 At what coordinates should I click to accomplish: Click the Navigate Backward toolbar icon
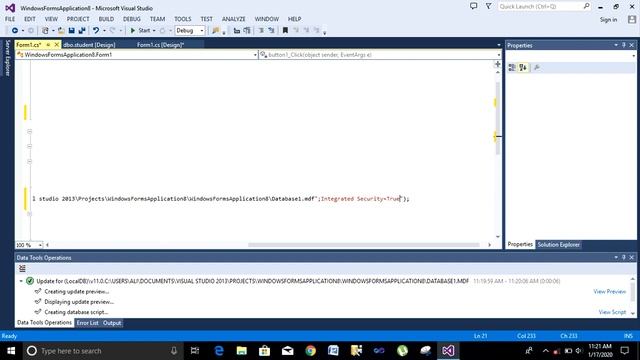tap(15, 31)
